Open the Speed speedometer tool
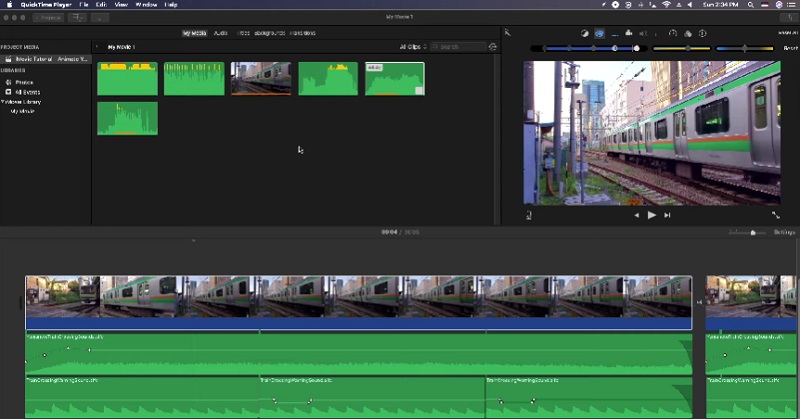This screenshot has width=800, height=419. tap(673, 33)
